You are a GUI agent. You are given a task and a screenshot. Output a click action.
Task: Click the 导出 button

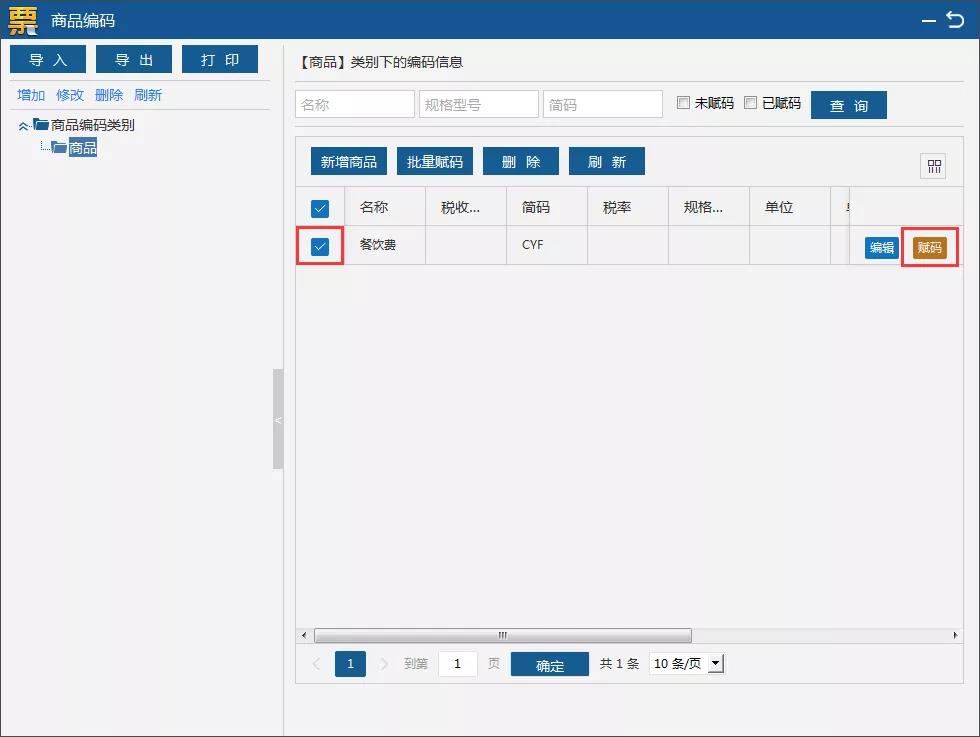(x=134, y=59)
